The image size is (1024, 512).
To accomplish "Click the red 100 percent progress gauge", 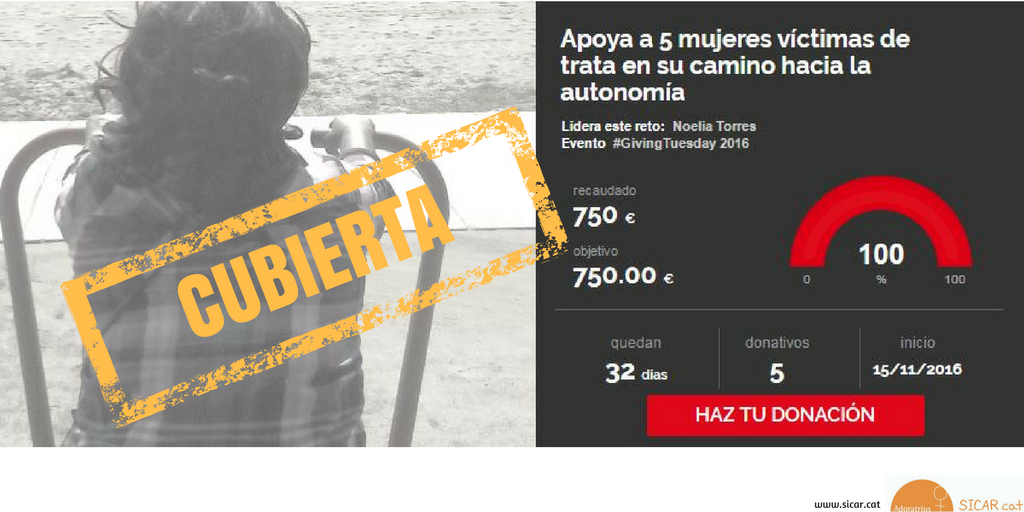I will pos(880,222).
